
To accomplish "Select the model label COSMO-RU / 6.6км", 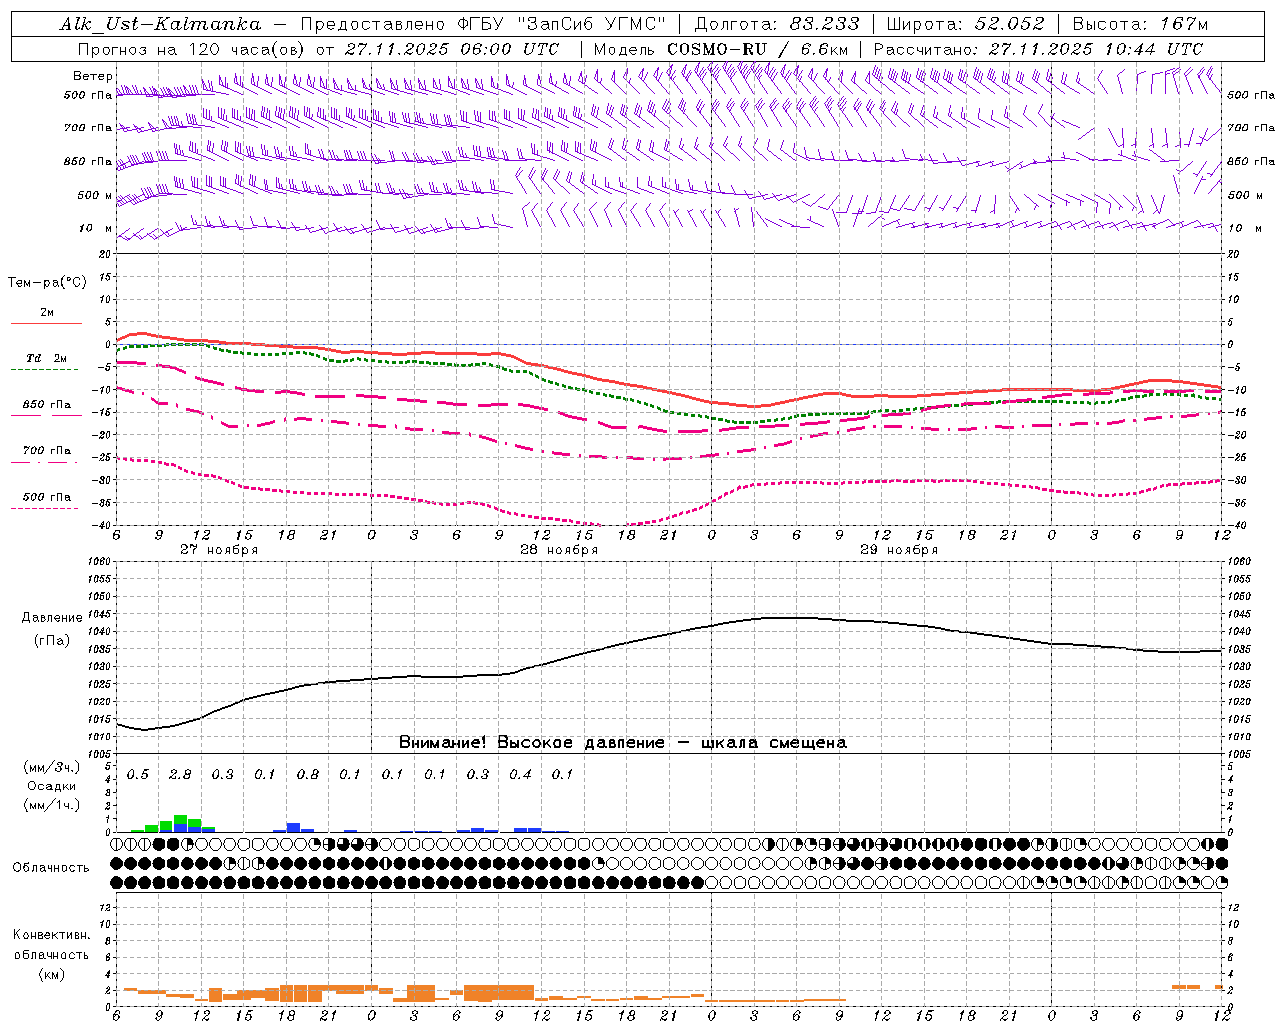I will [757, 49].
